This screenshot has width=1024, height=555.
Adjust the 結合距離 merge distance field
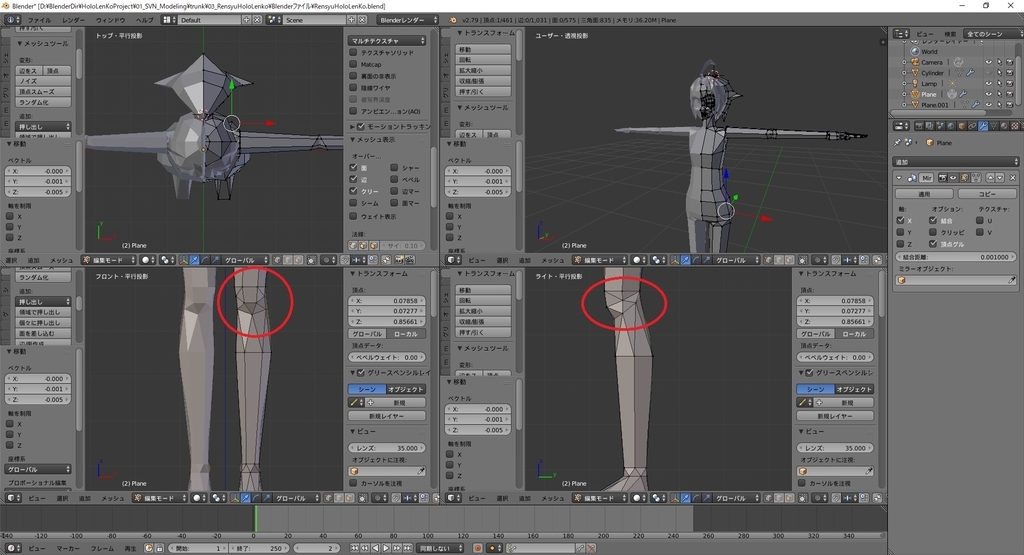(x=955, y=257)
